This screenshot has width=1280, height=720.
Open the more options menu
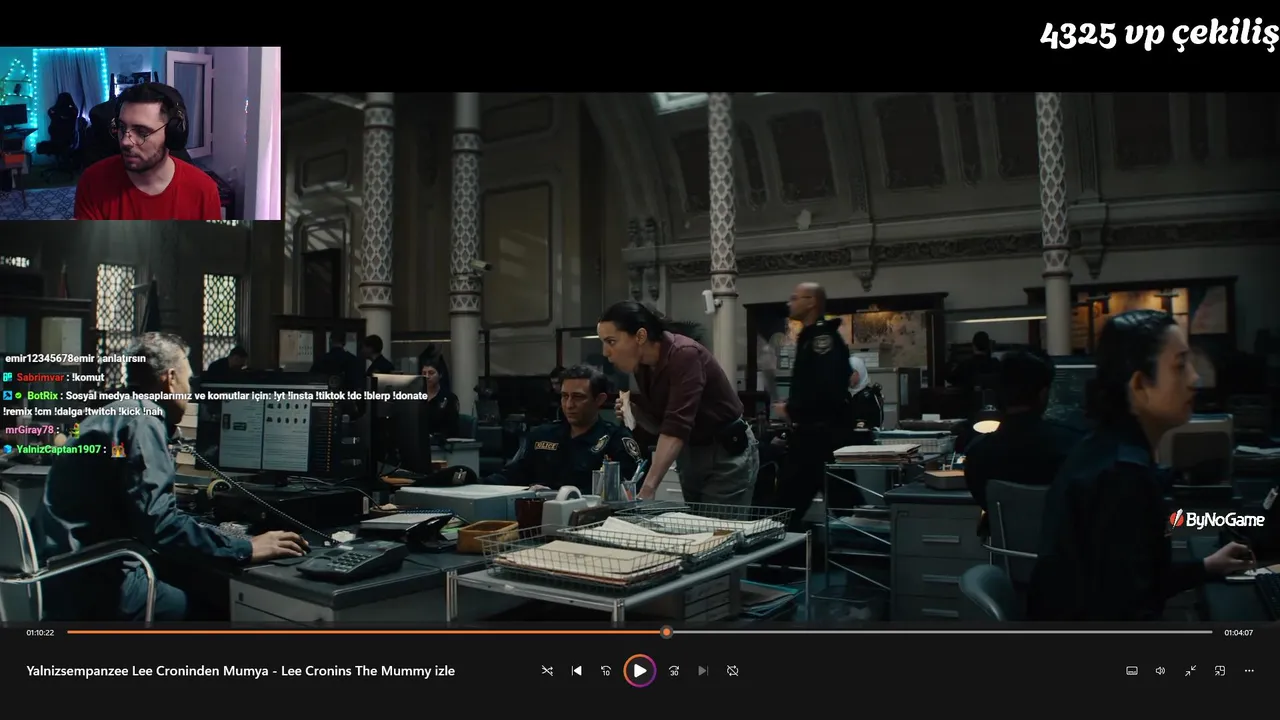[x=1249, y=671]
